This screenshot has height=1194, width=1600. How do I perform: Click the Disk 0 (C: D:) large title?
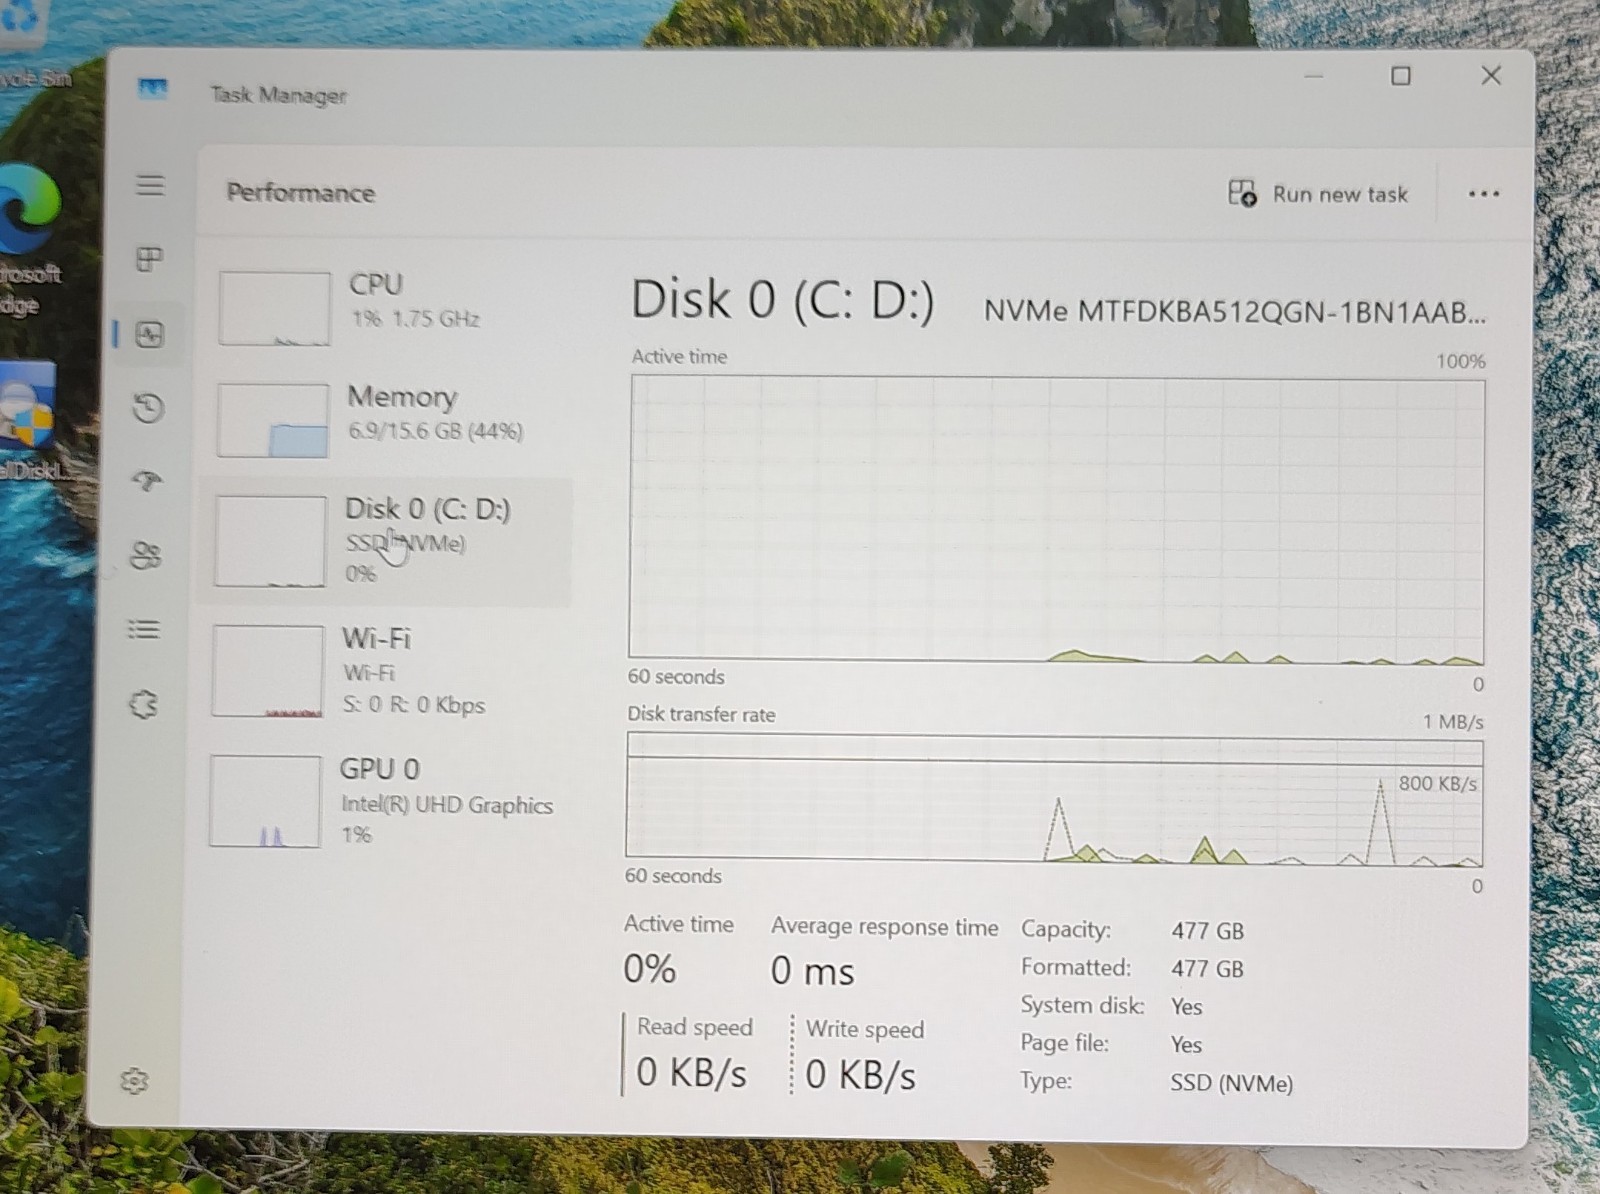pyautogui.click(x=783, y=300)
